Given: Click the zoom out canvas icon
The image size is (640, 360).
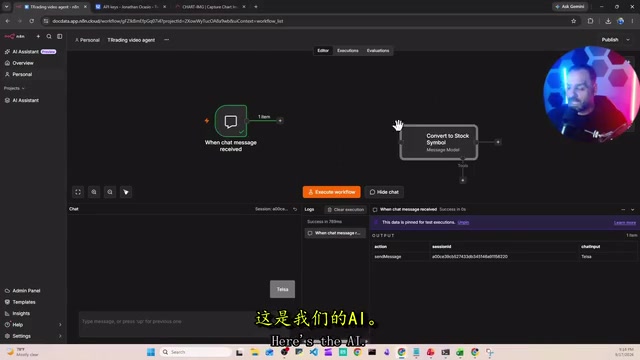Looking at the screenshot, I should [110, 192].
